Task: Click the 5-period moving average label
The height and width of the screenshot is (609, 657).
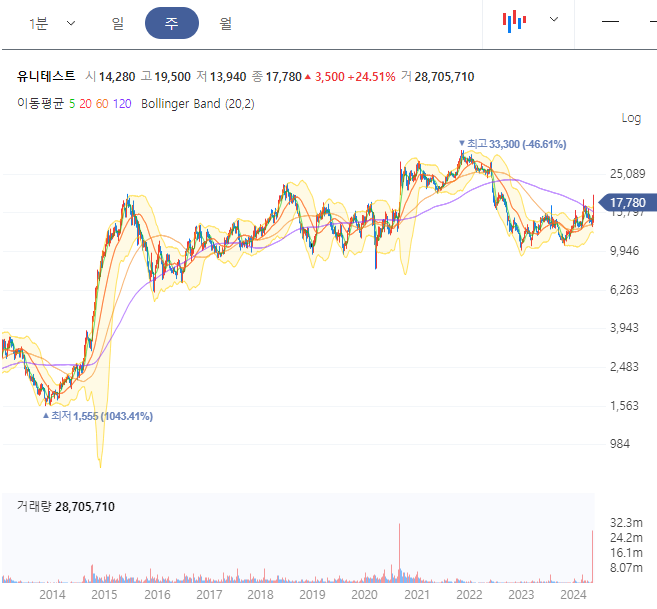Action: click(x=72, y=104)
